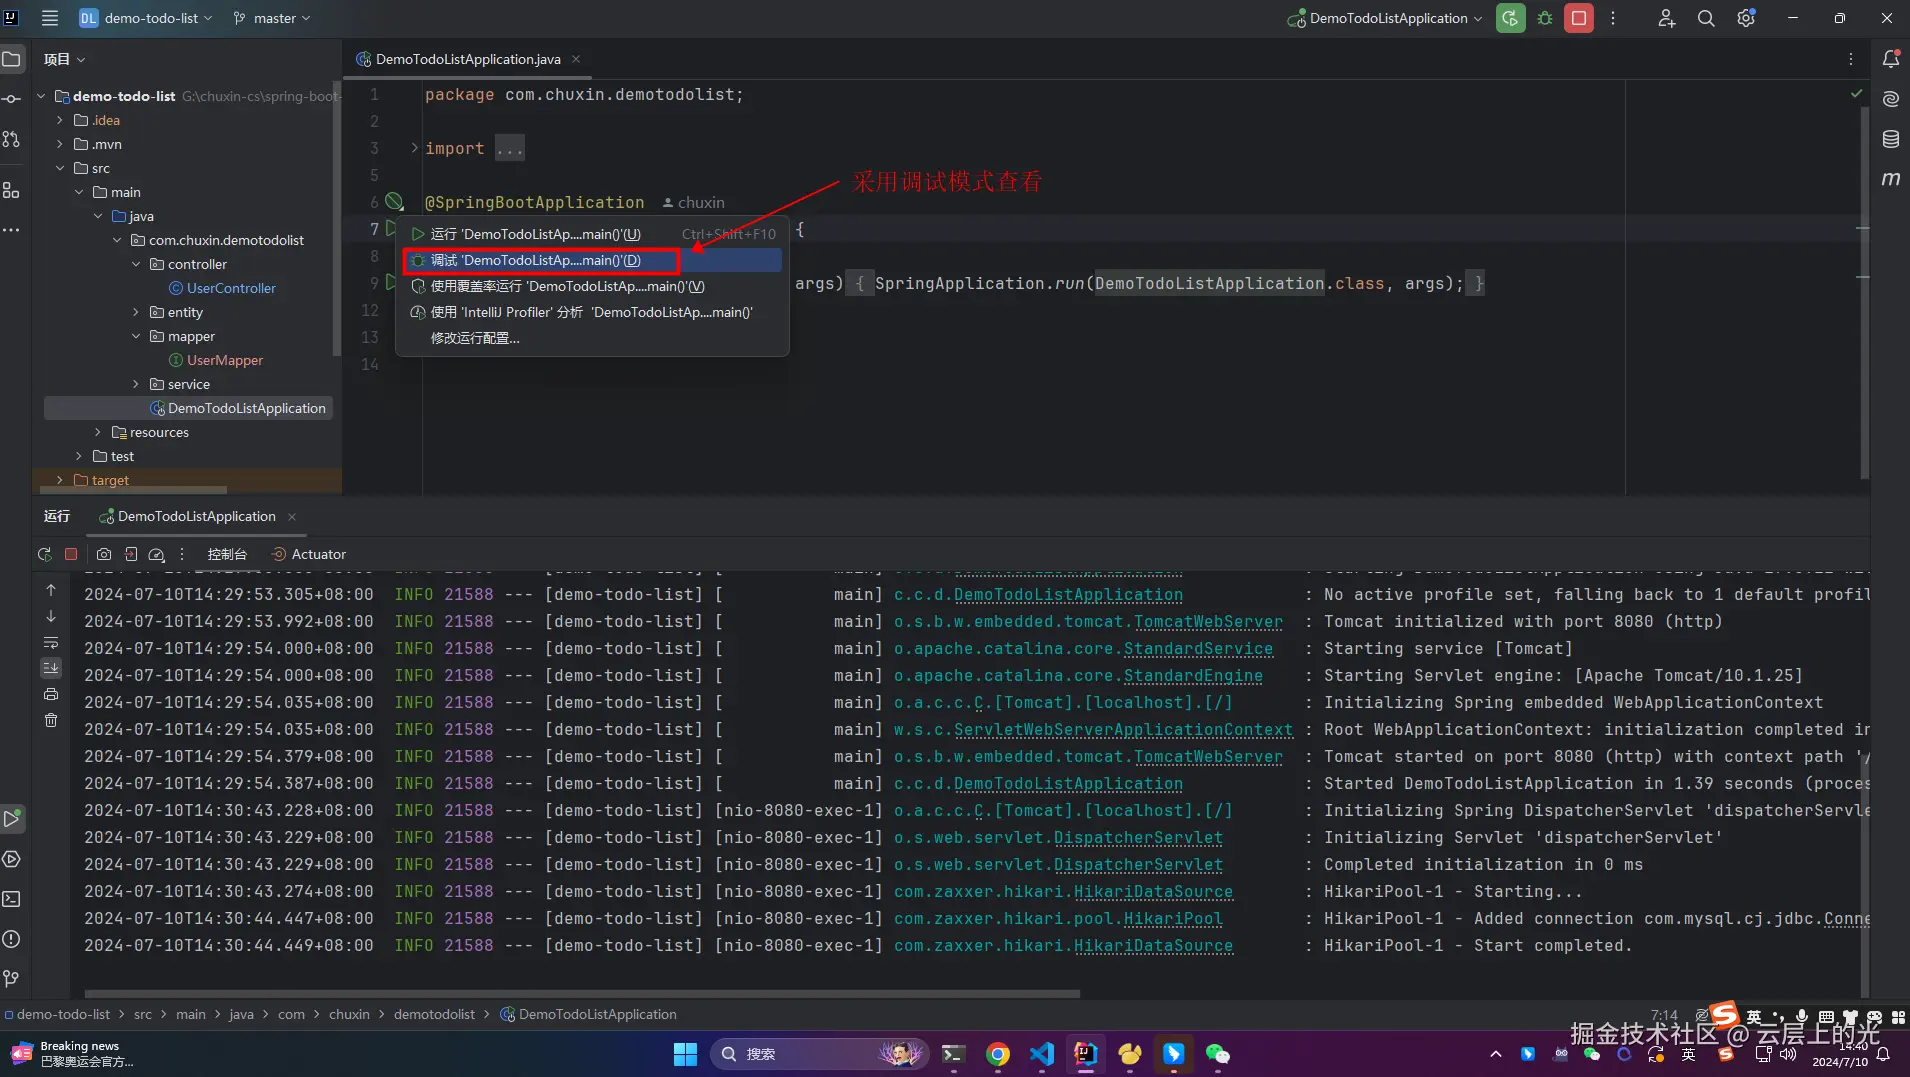
Task: Open the StandardEngine link in the console
Action: tap(1193, 675)
